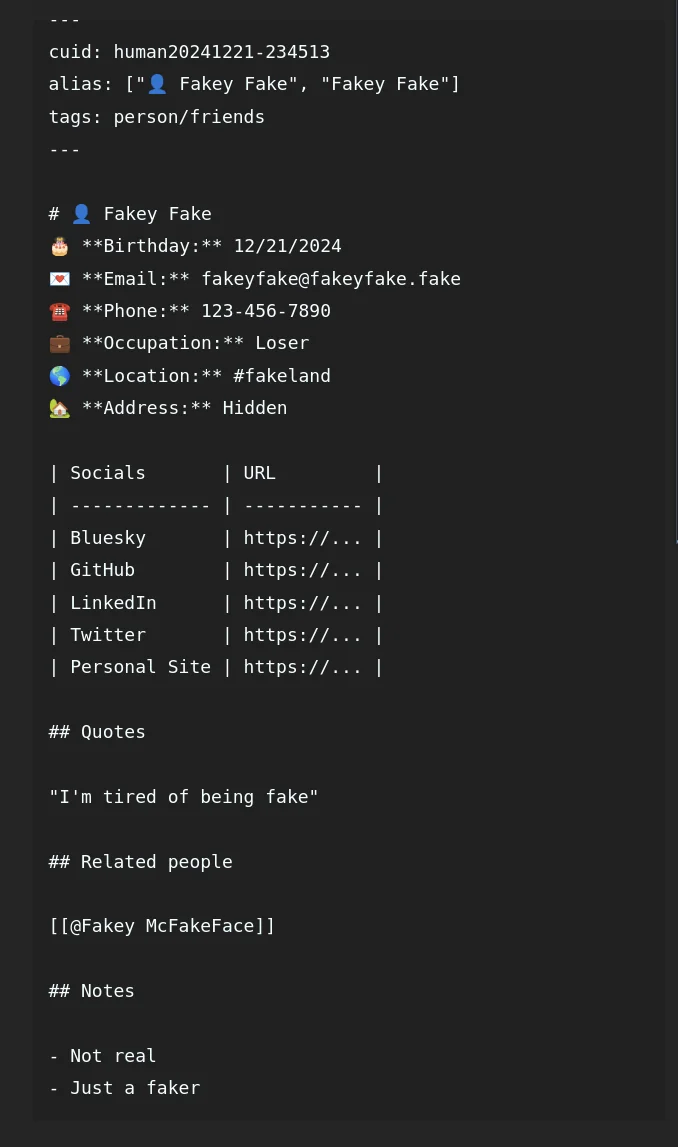Place cursor on the Quotes heading

[x=112, y=732]
